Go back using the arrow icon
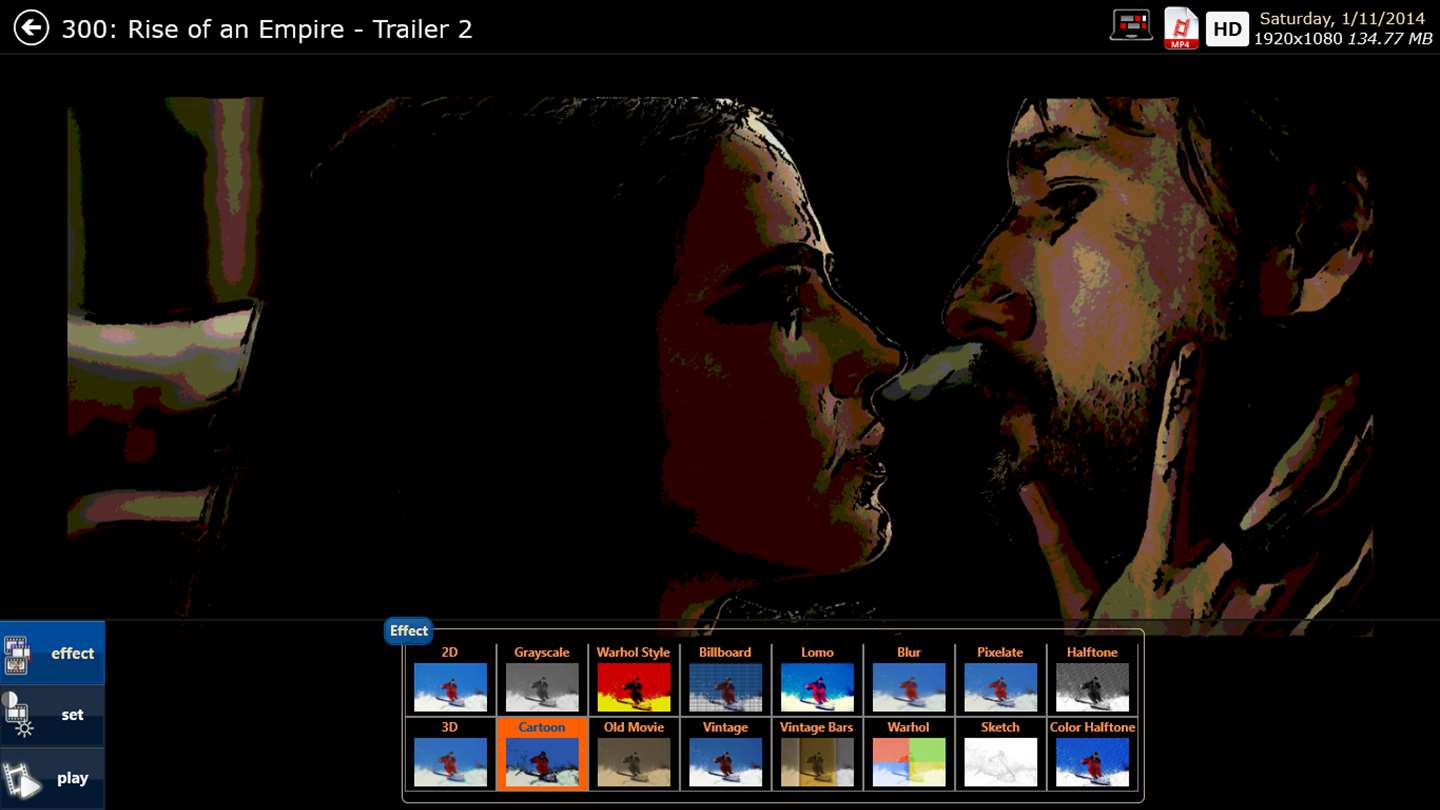 coord(31,28)
